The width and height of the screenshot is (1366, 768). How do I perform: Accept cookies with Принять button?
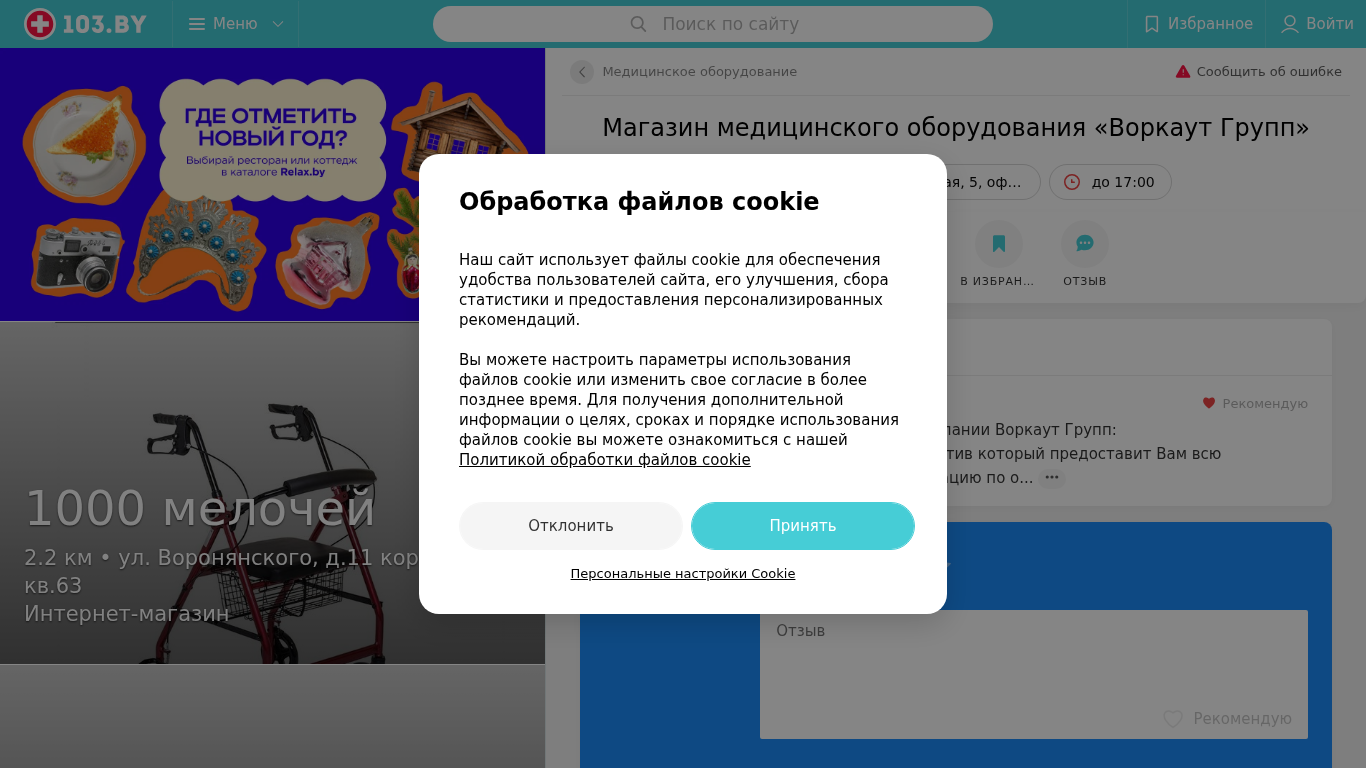(803, 526)
